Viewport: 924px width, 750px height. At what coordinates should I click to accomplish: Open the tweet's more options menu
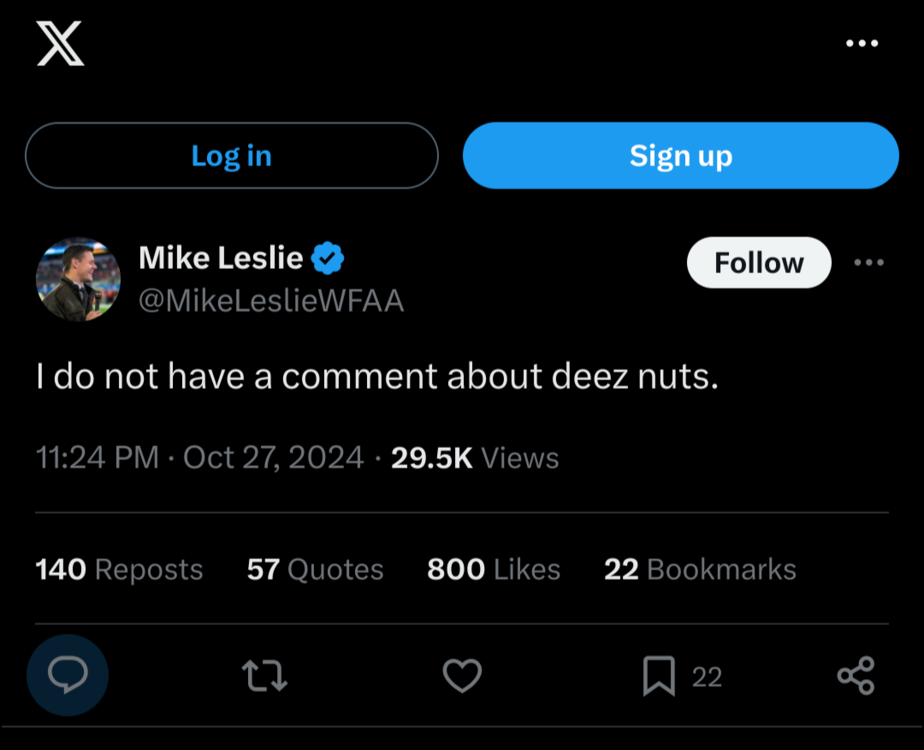pyautogui.click(x=869, y=262)
